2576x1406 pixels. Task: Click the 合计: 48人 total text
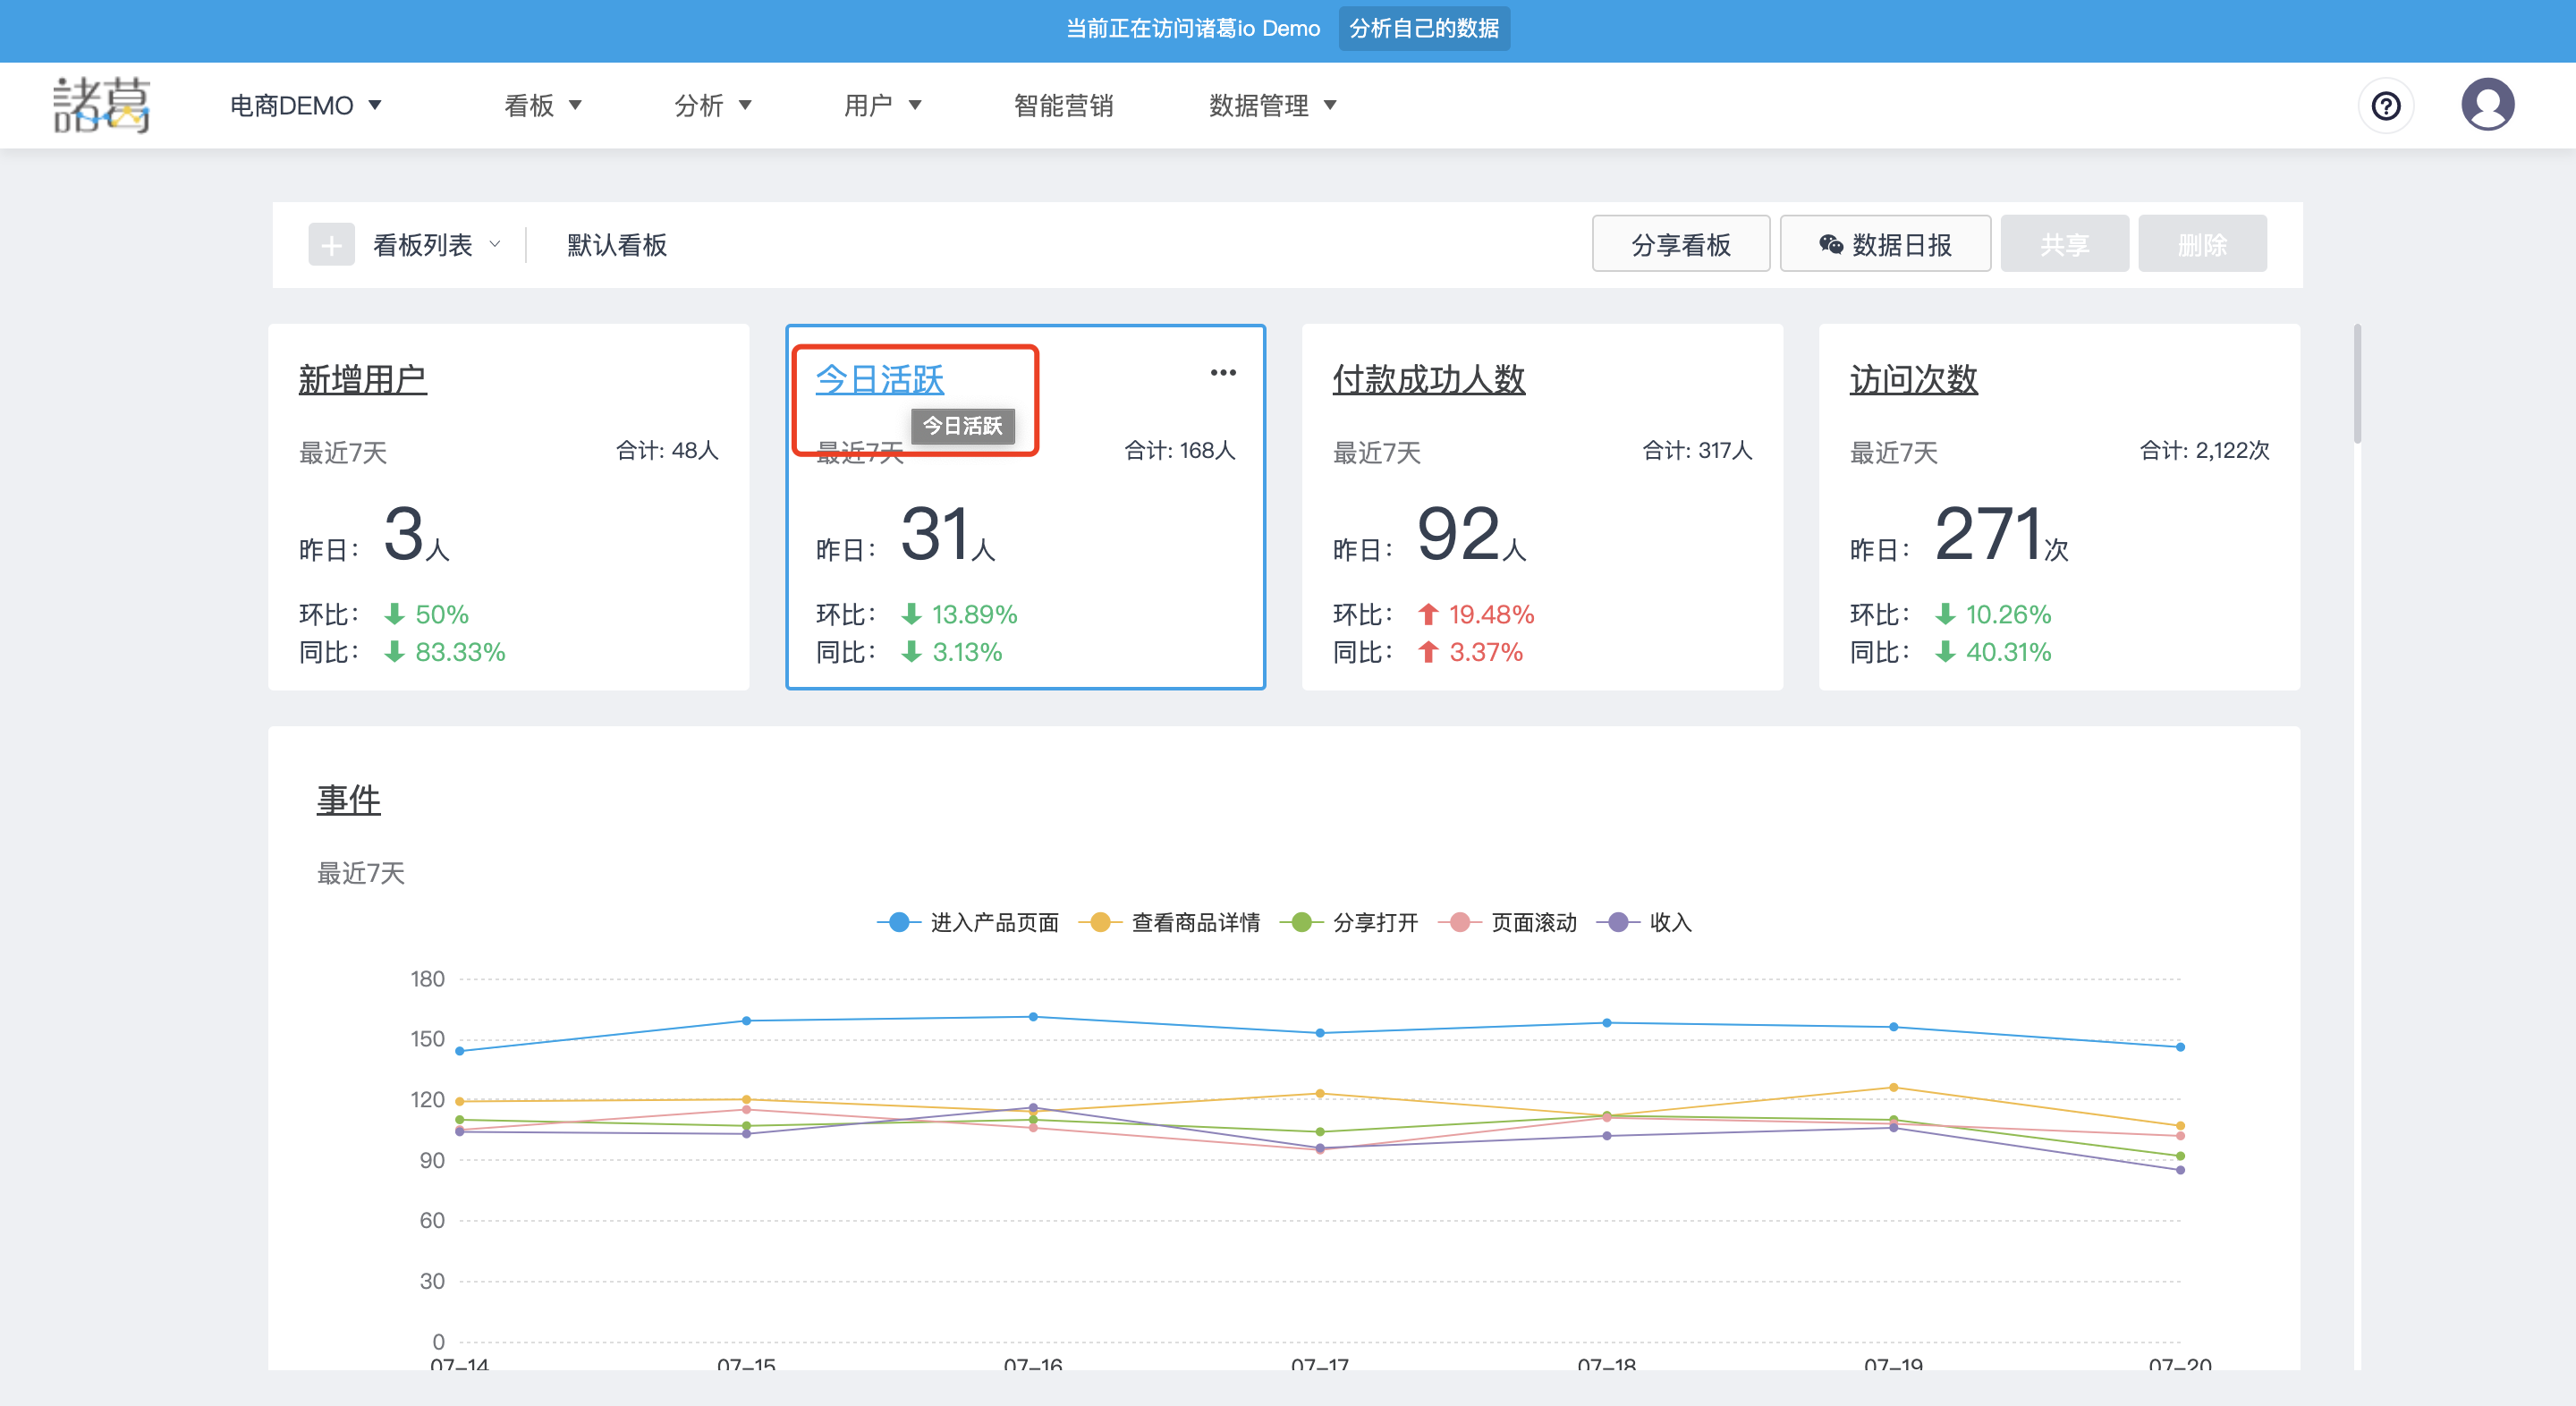[x=667, y=450]
